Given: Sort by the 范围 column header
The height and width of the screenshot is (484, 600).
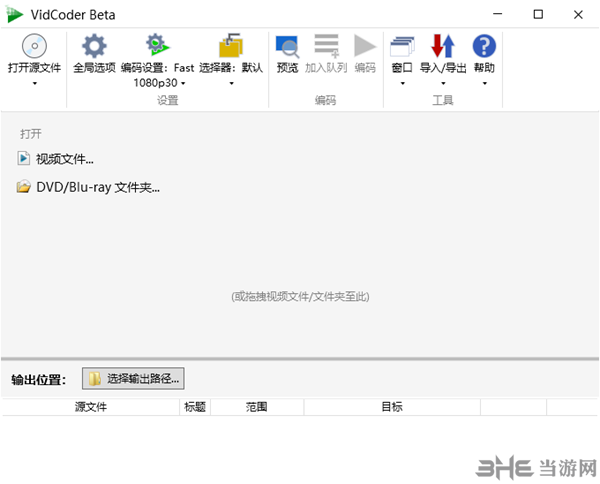Looking at the screenshot, I should click(x=257, y=407).
